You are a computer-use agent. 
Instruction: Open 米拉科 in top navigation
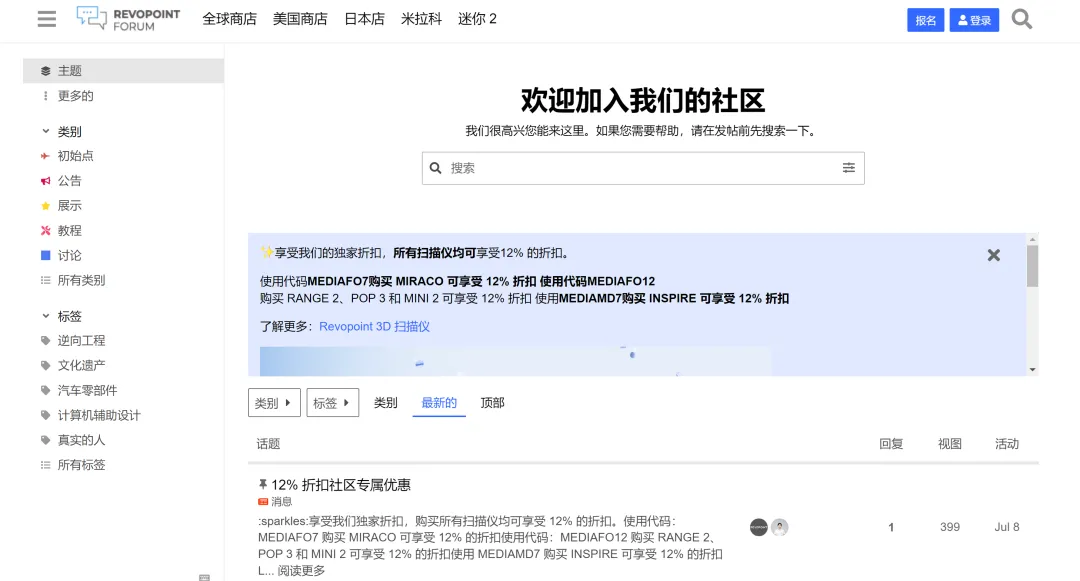coord(422,19)
